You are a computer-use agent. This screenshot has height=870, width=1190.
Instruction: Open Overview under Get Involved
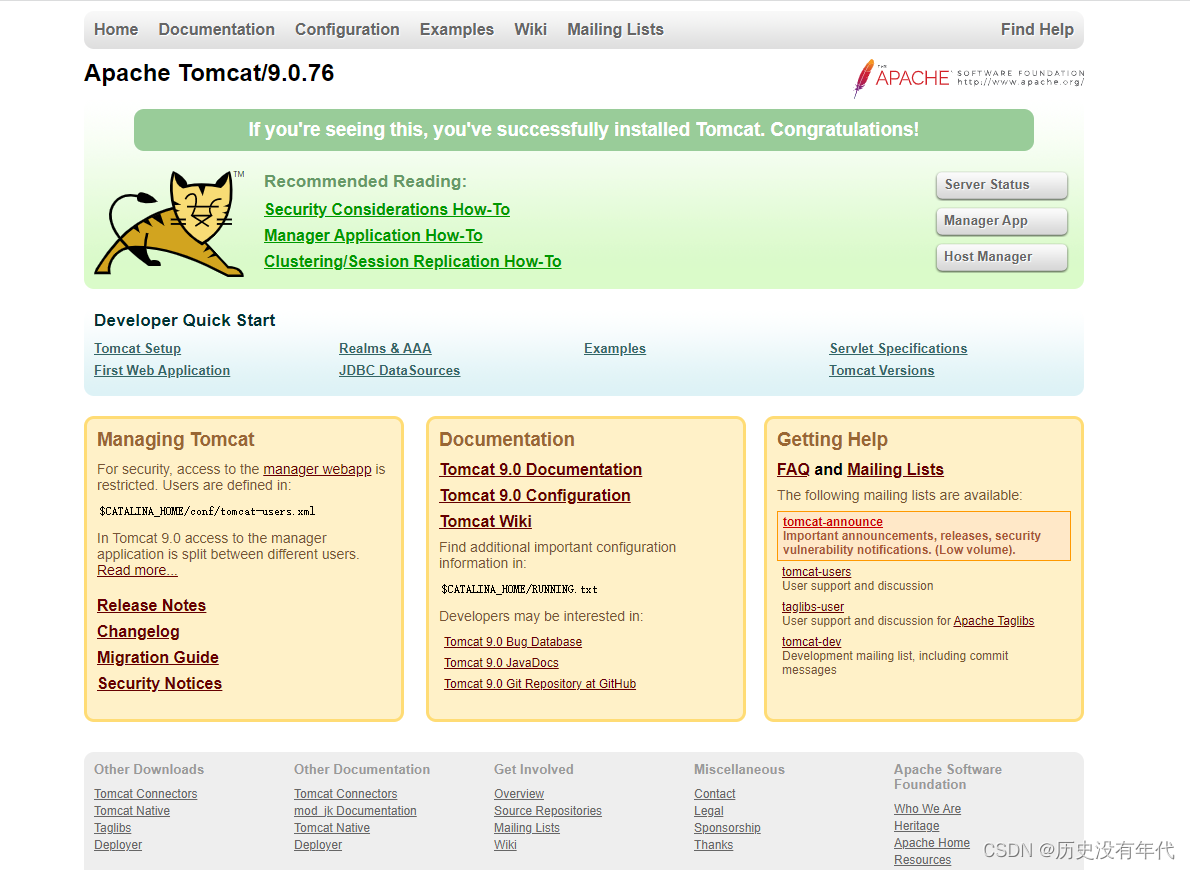coord(519,794)
